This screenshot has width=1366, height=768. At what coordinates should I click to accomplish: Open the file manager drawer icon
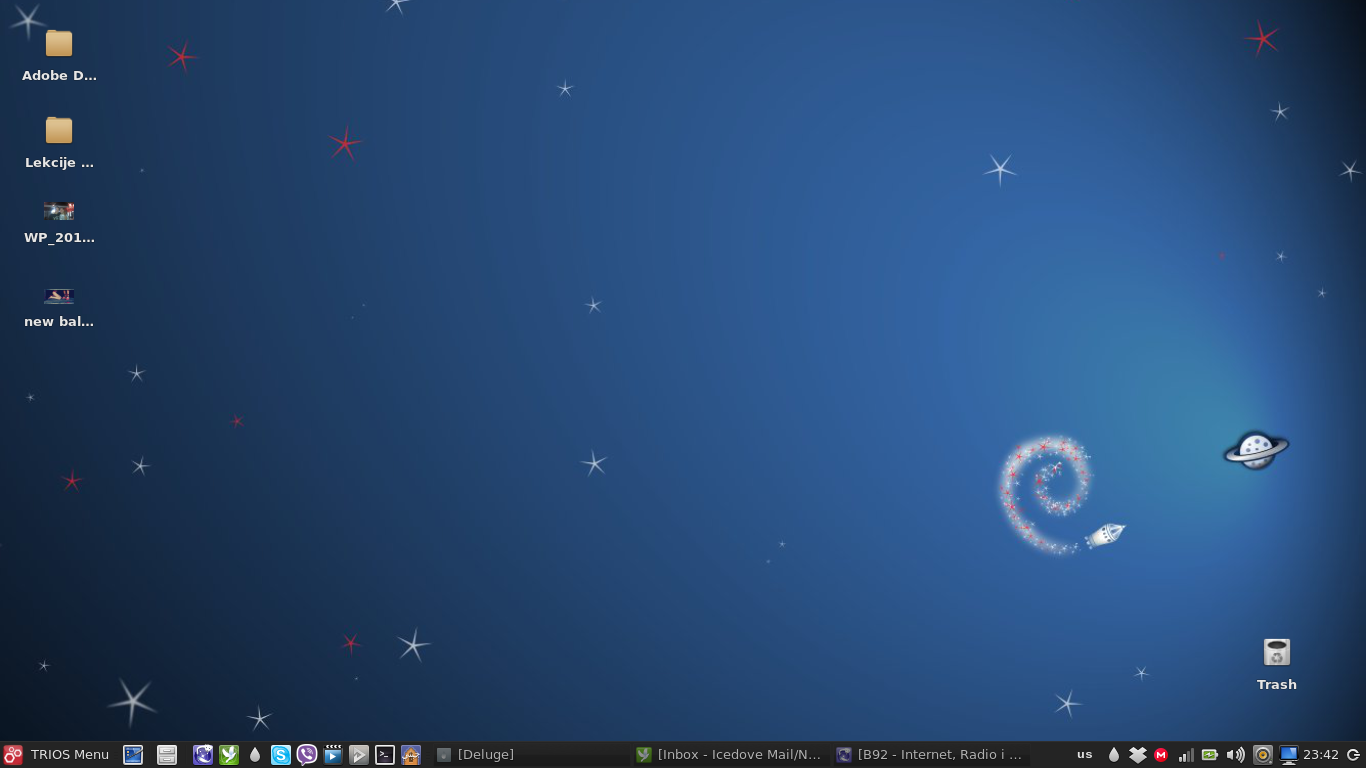[x=167, y=755]
